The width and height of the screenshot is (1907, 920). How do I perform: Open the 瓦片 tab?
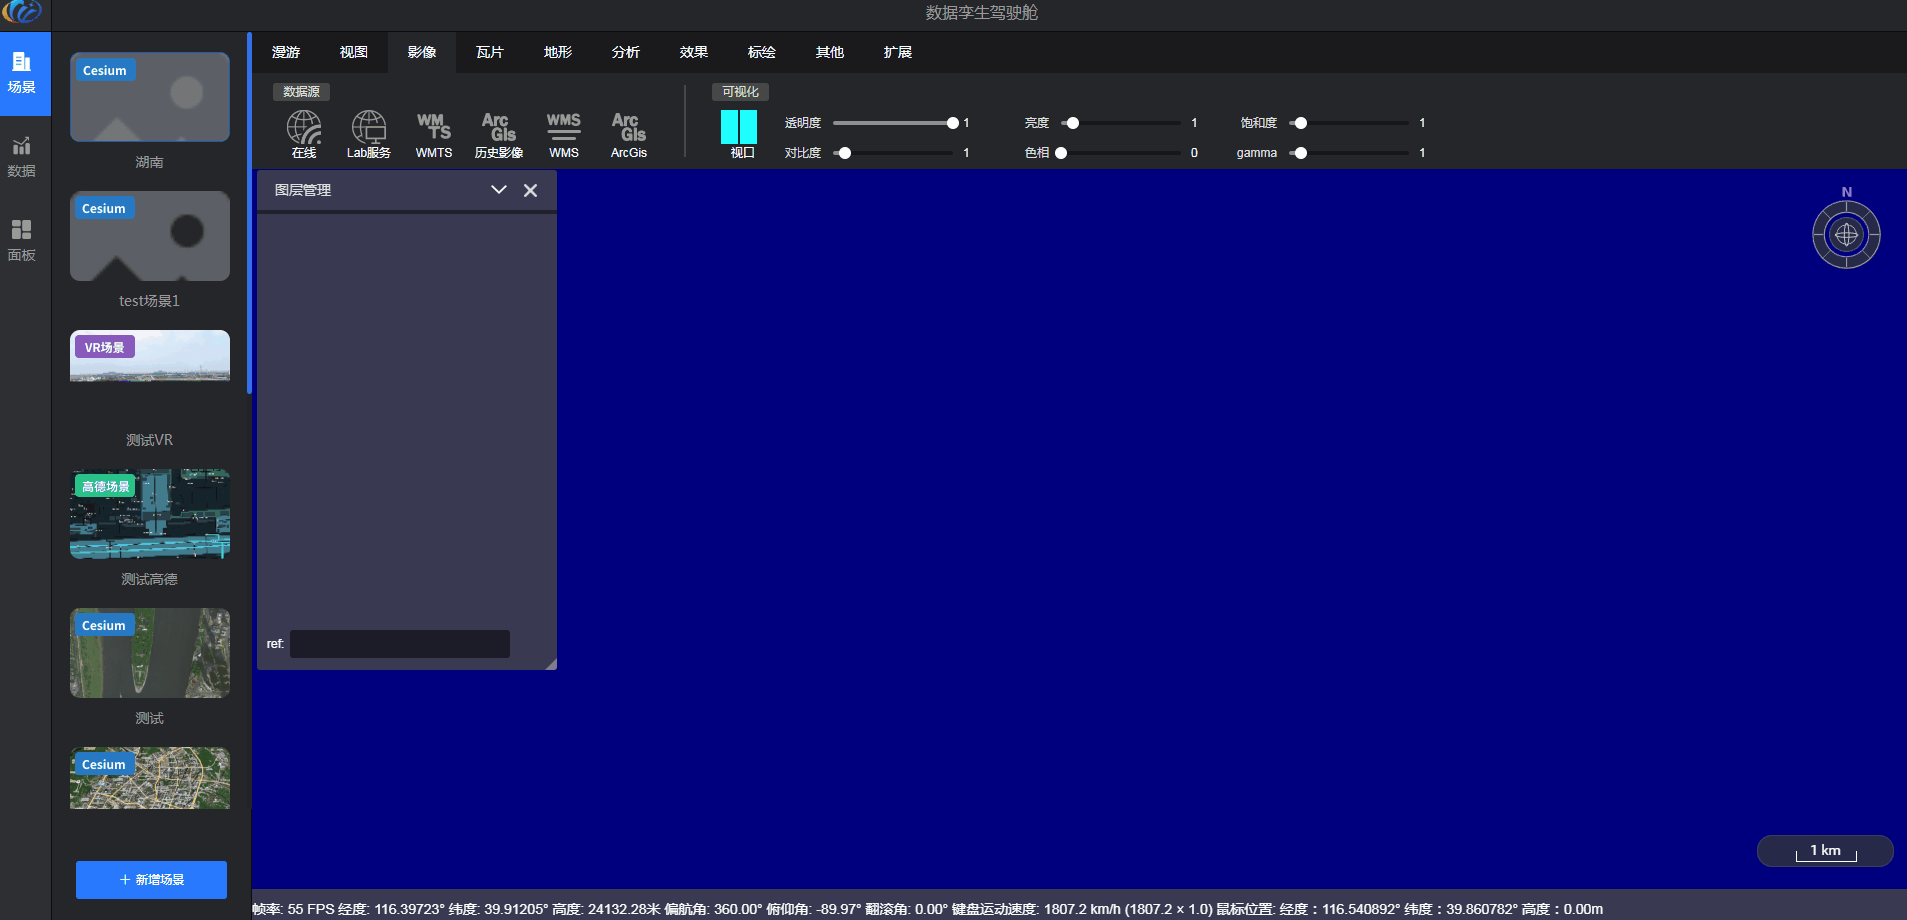coord(490,52)
